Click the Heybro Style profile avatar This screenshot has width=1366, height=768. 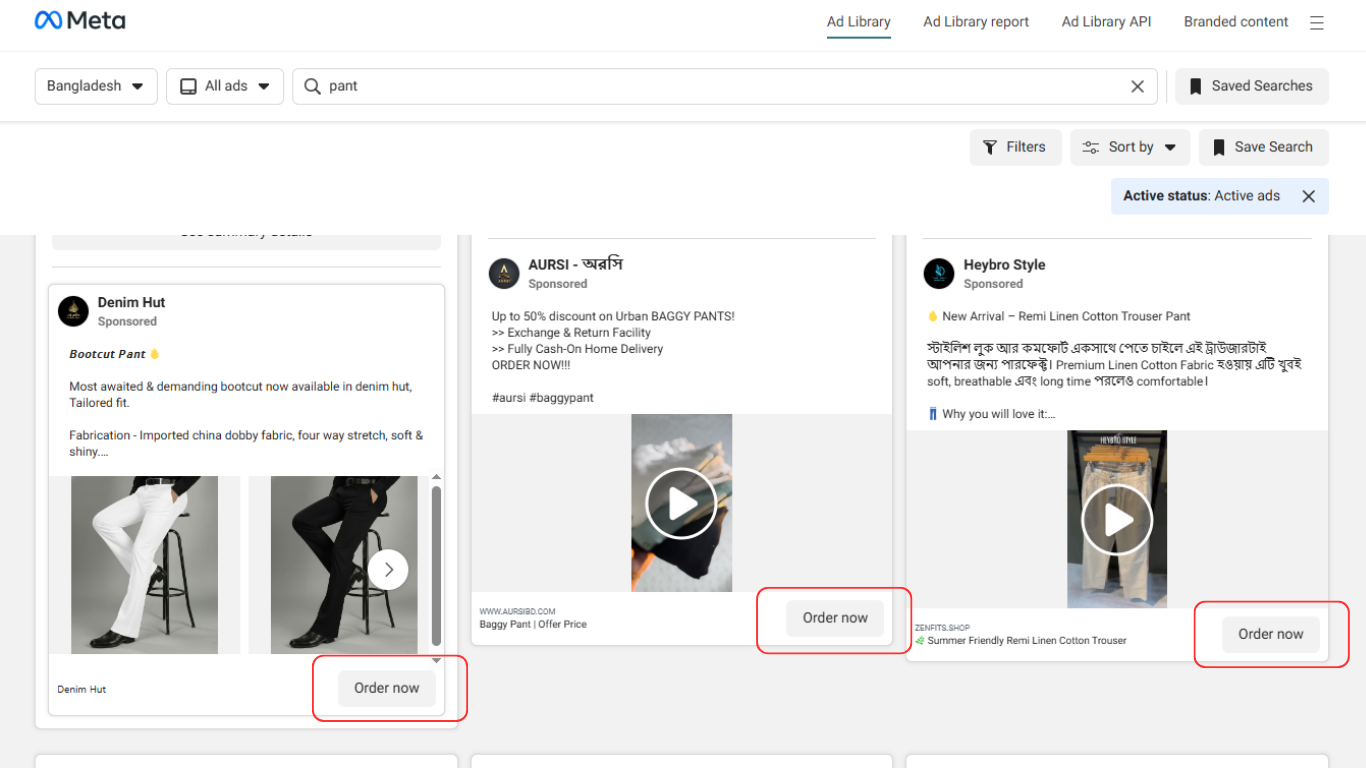click(939, 273)
